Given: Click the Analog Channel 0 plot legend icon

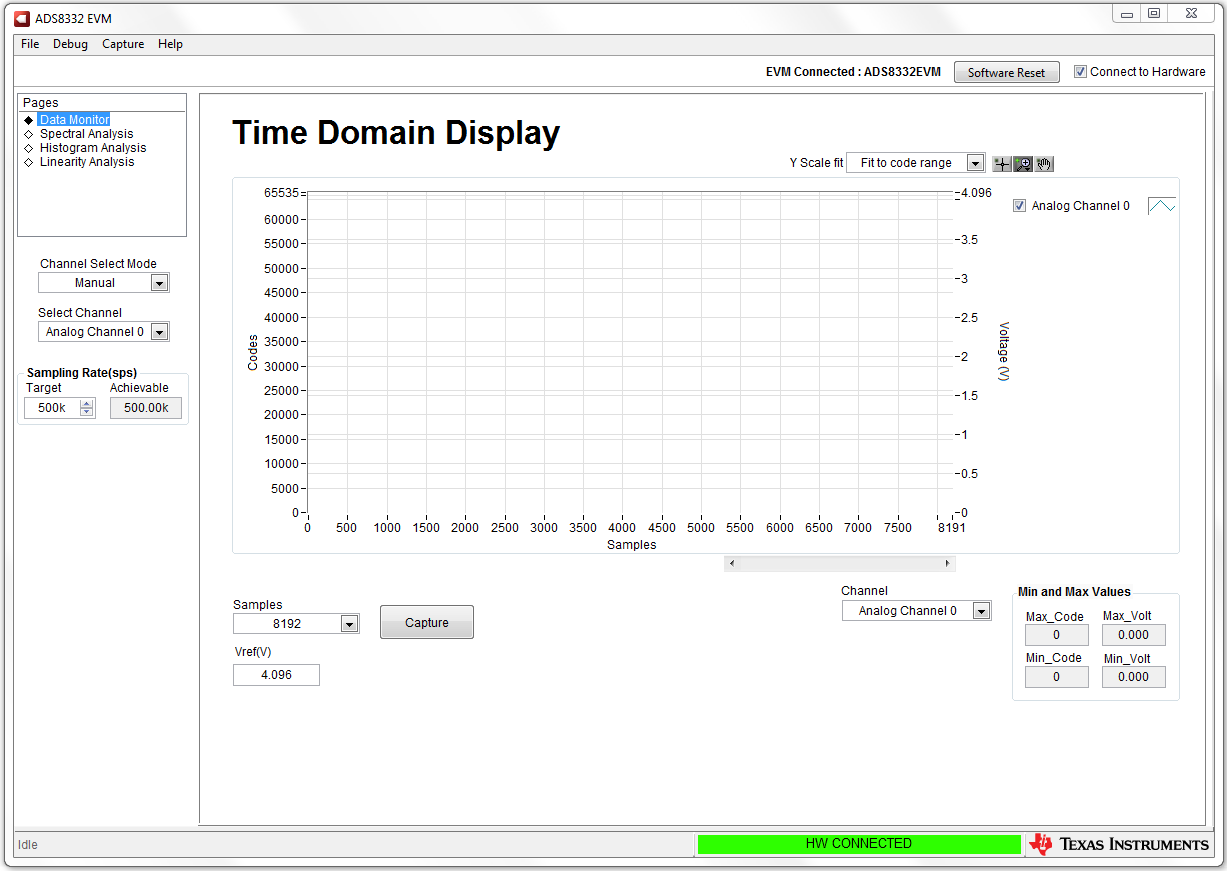Looking at the screenshot, I should [x=1161, y=206].
